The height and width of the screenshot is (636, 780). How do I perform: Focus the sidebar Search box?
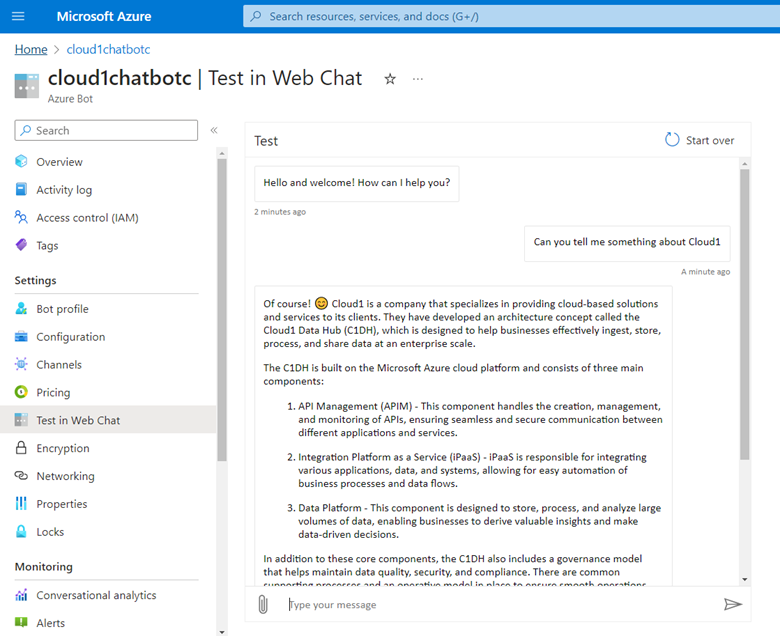pos(106,130)
